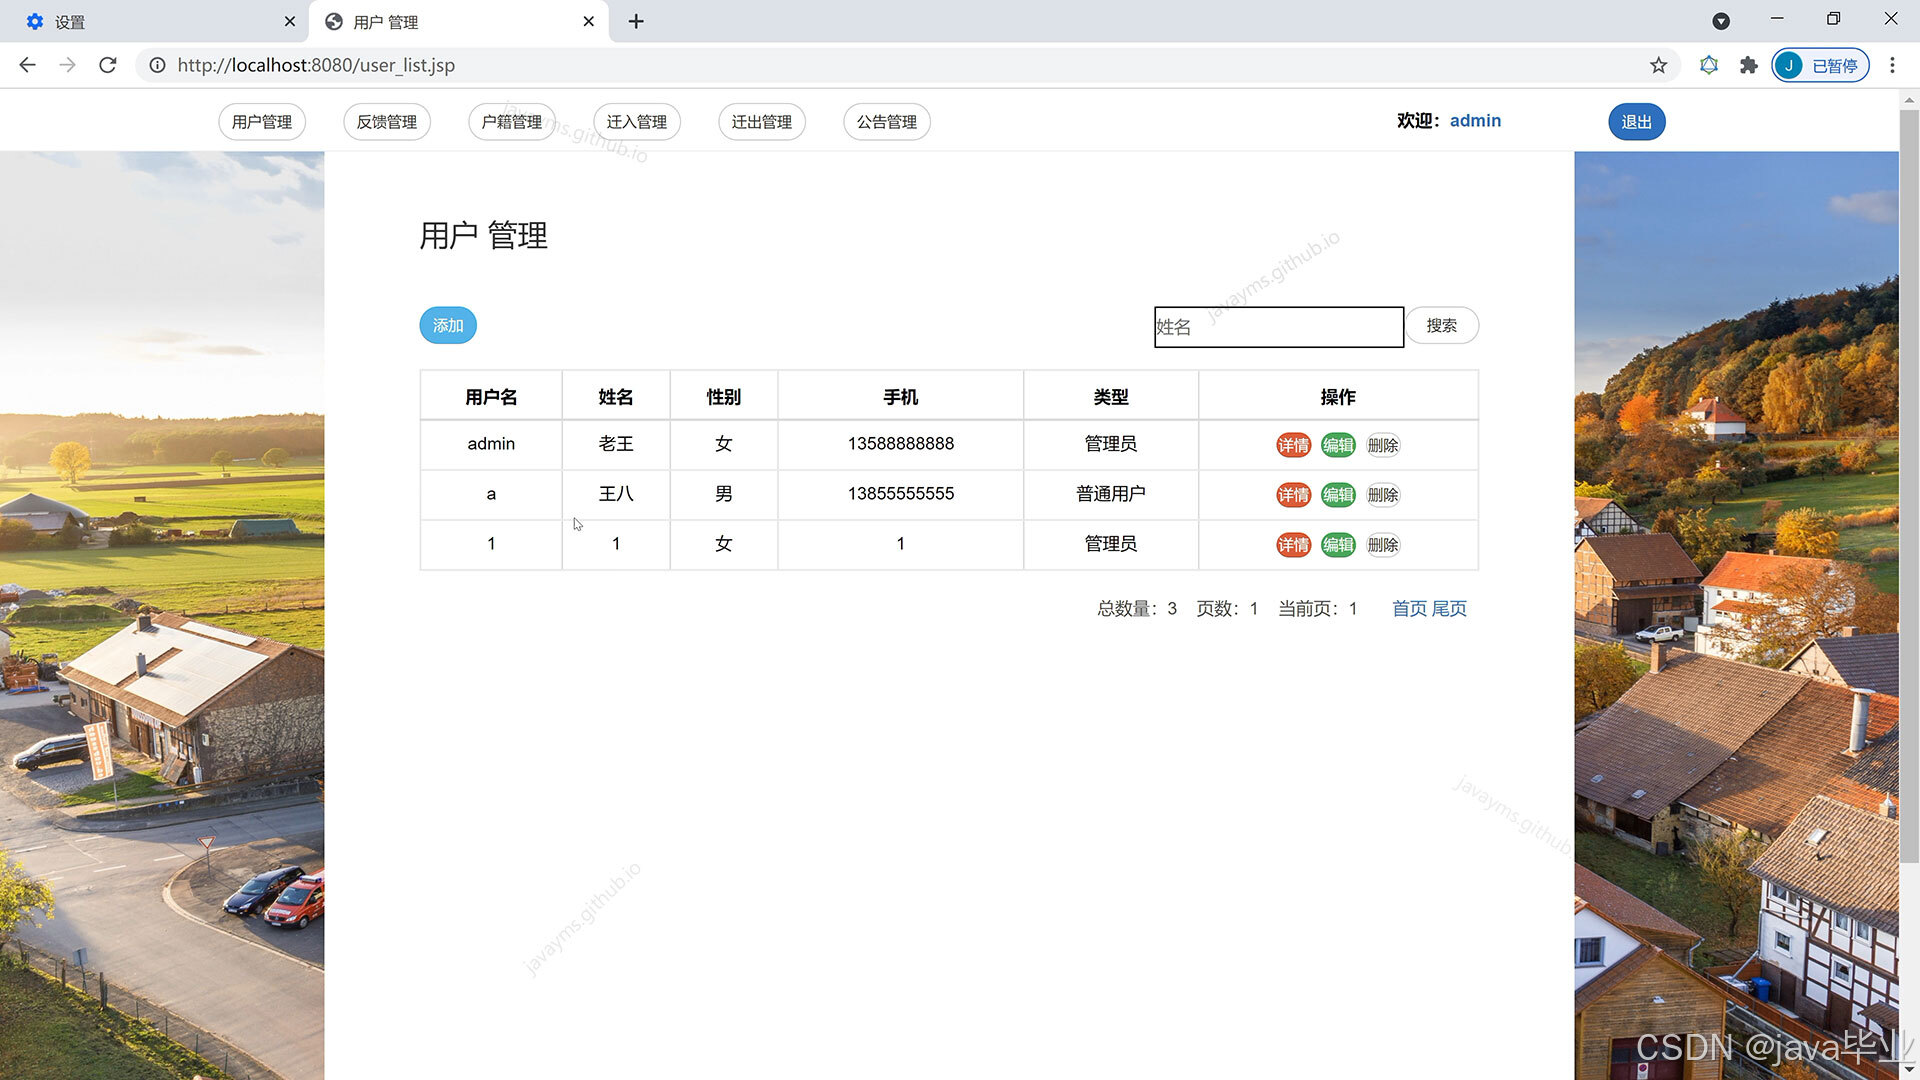Open the 公告管理 menu
The width and height of the screenshot is (1920, 1080).
tap(887, 122)
